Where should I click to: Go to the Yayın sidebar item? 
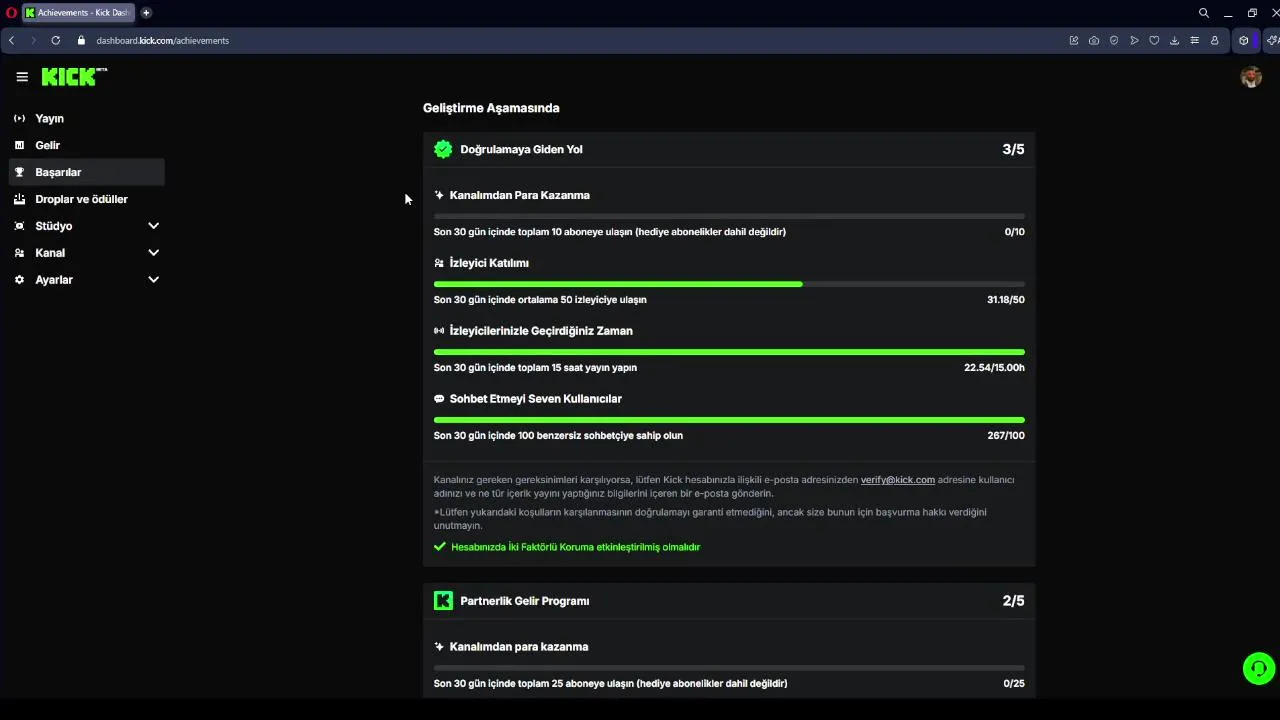pos(49,118)
